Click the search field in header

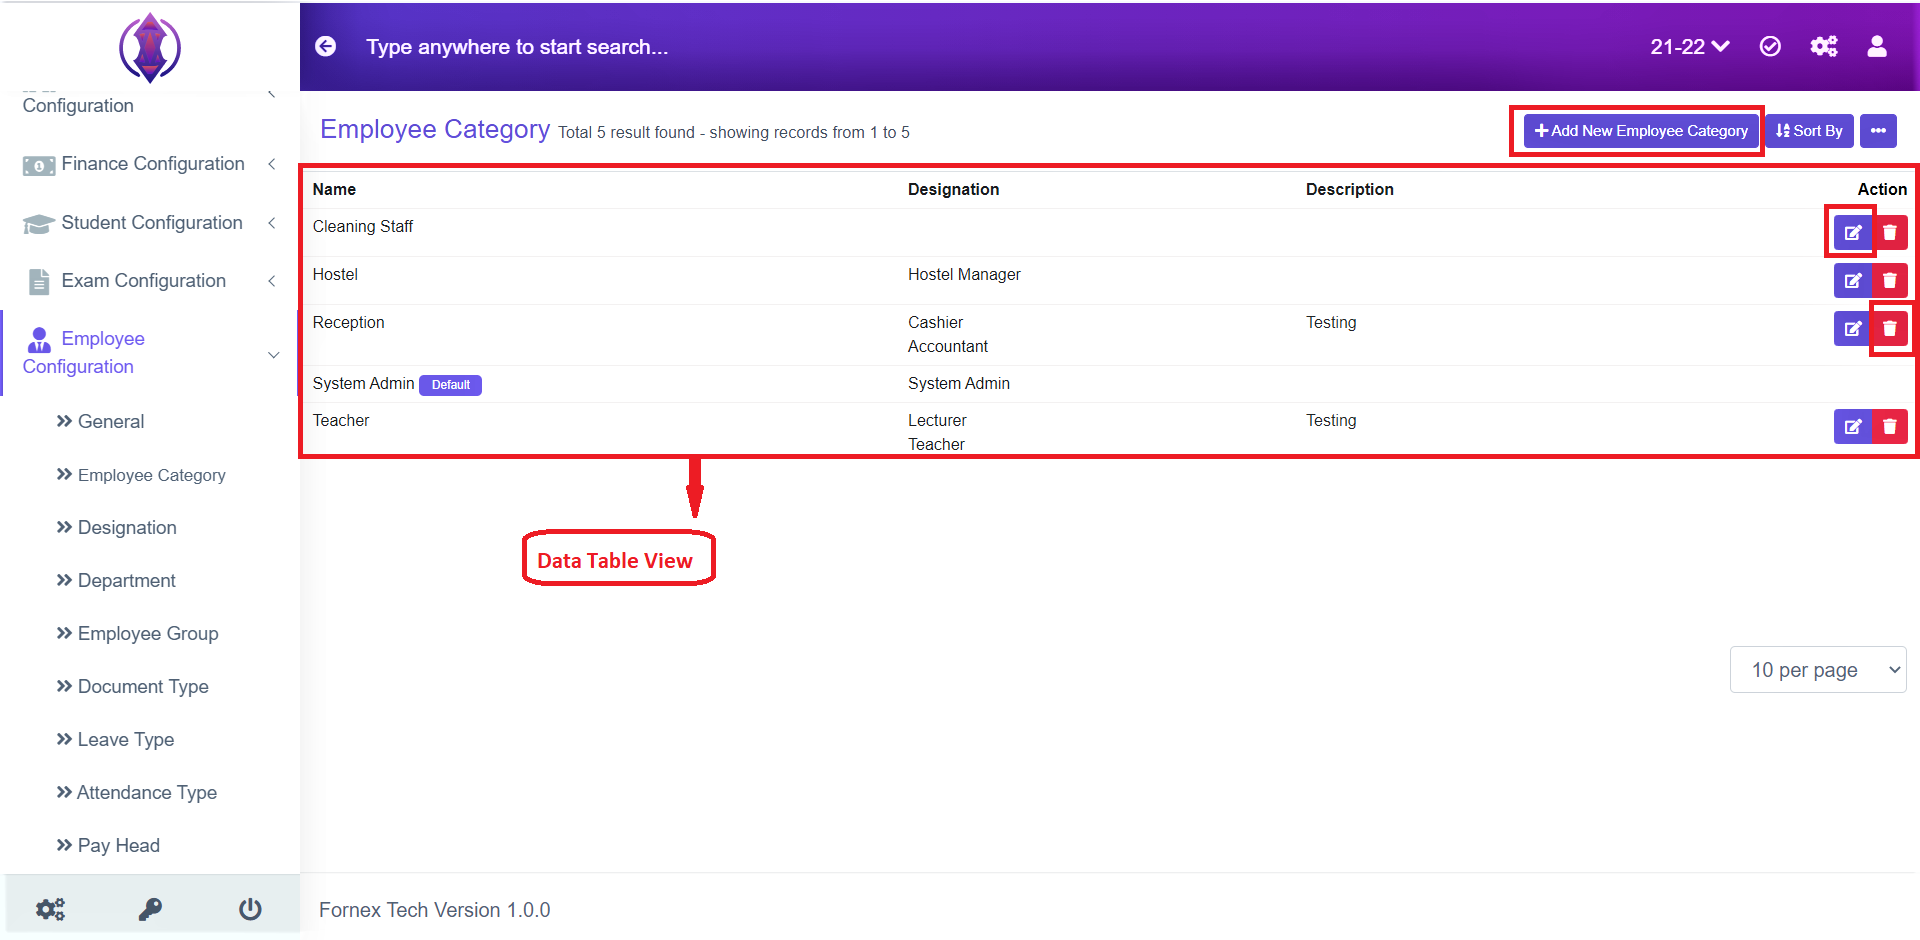coord(517,47)
